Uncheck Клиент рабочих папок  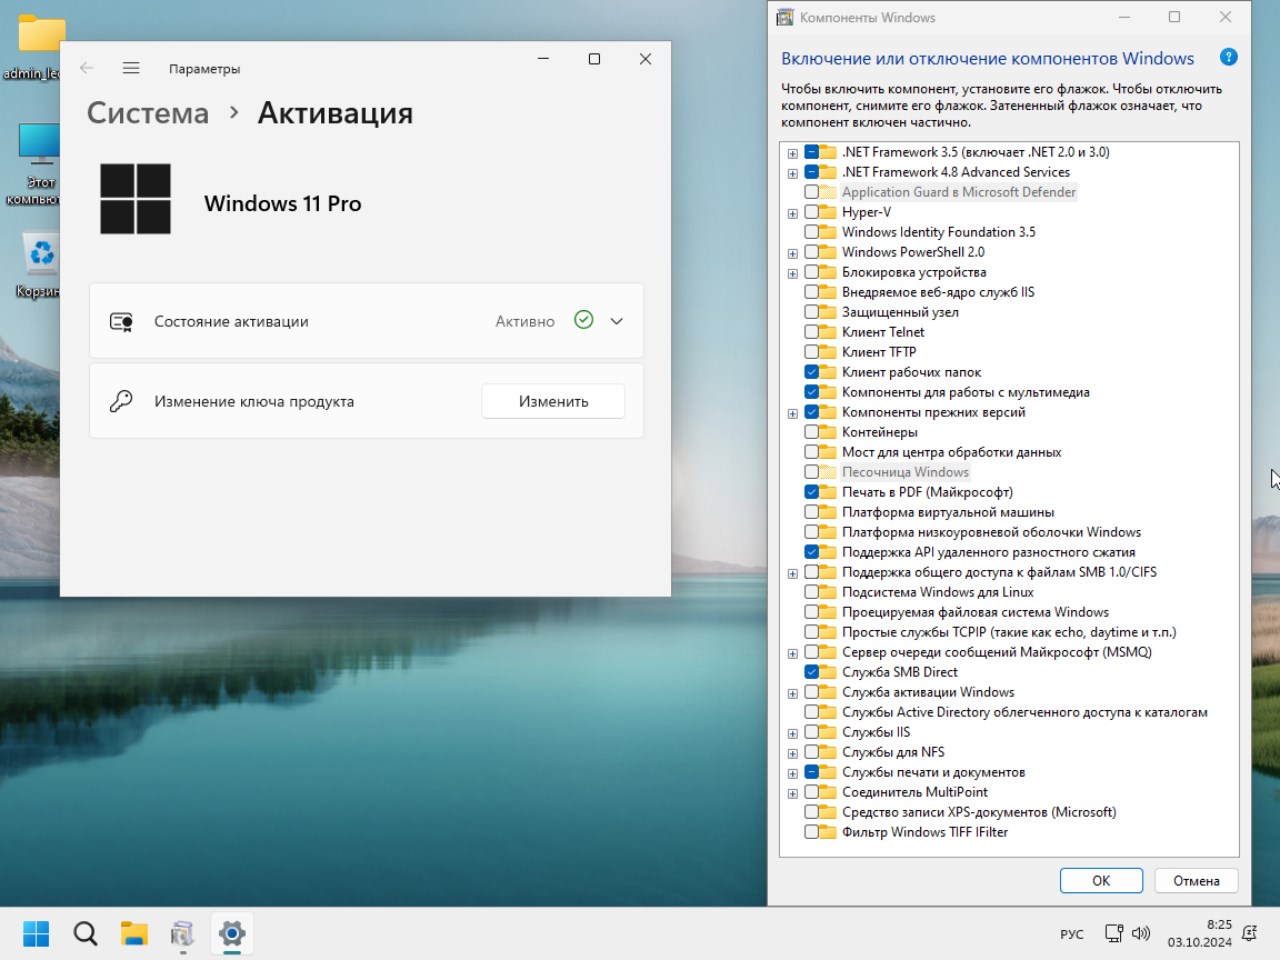pos(810,372)
